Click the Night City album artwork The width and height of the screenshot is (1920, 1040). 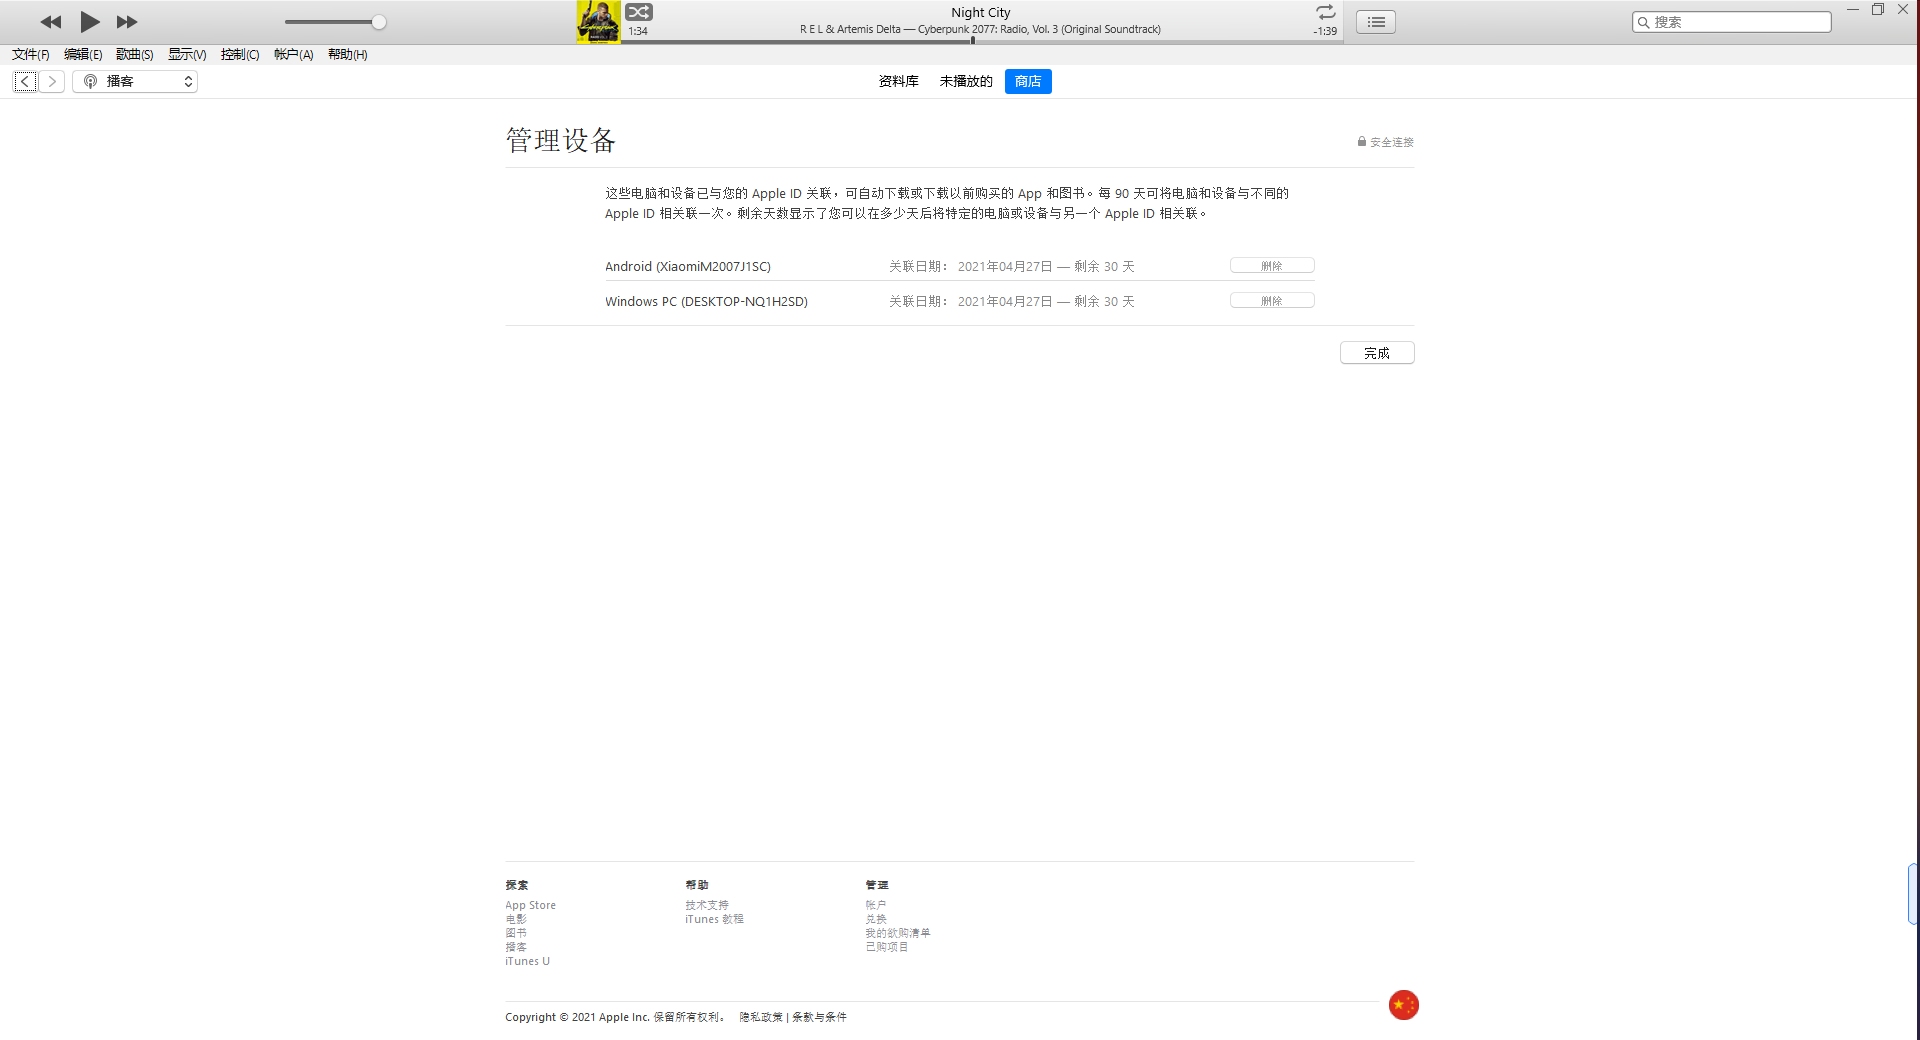598,22
